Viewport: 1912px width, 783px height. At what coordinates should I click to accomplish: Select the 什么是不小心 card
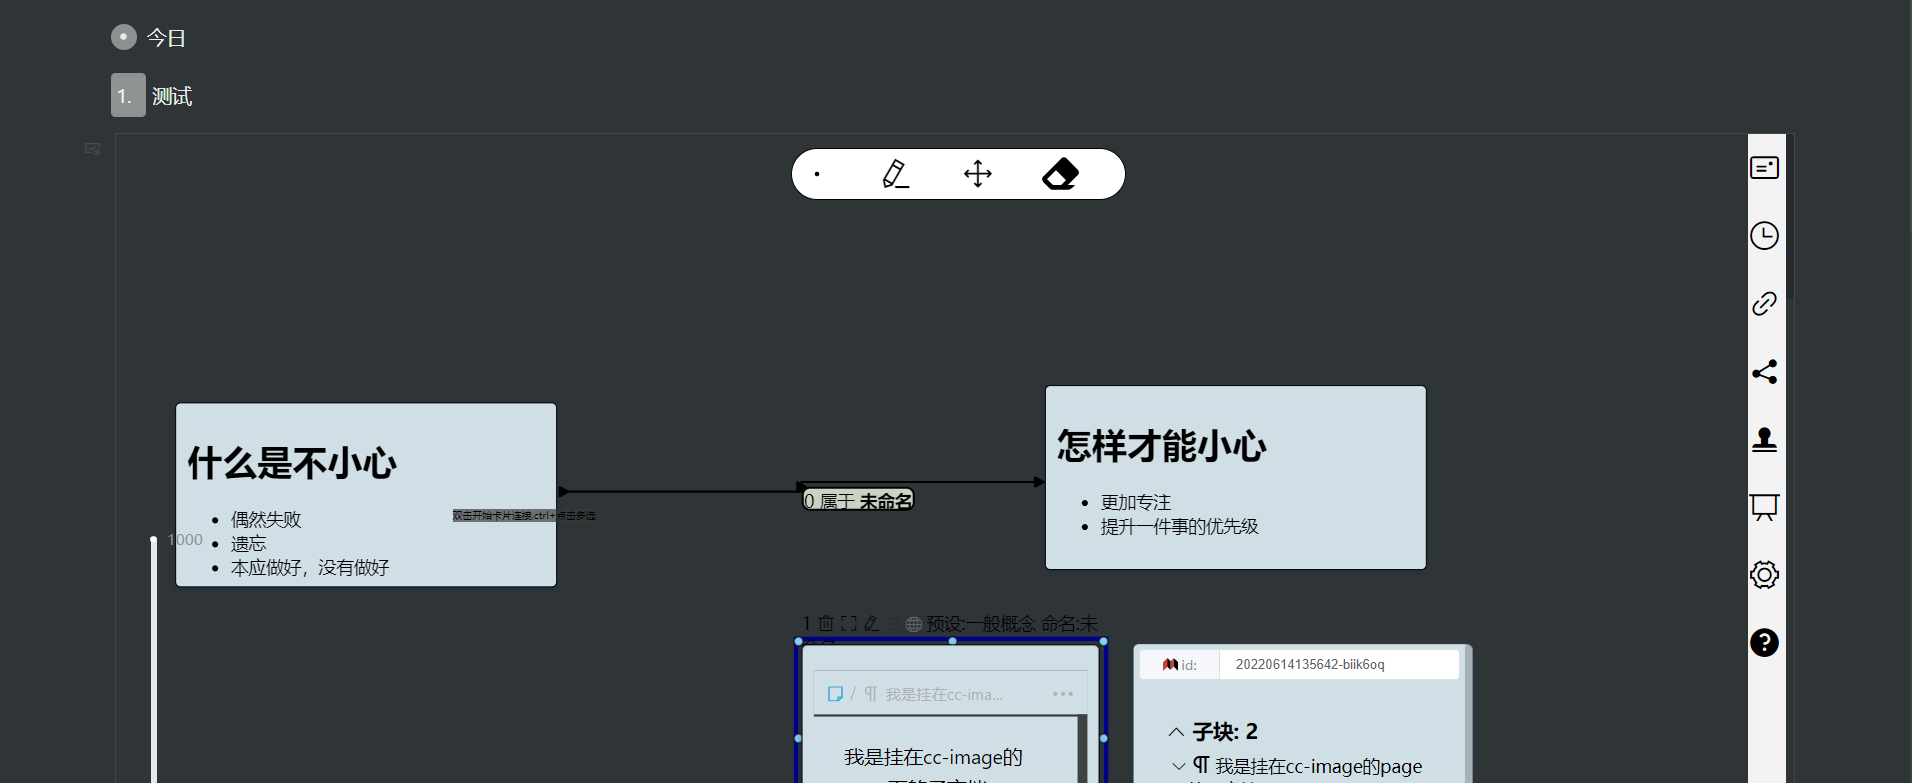[x=366, y=495]
